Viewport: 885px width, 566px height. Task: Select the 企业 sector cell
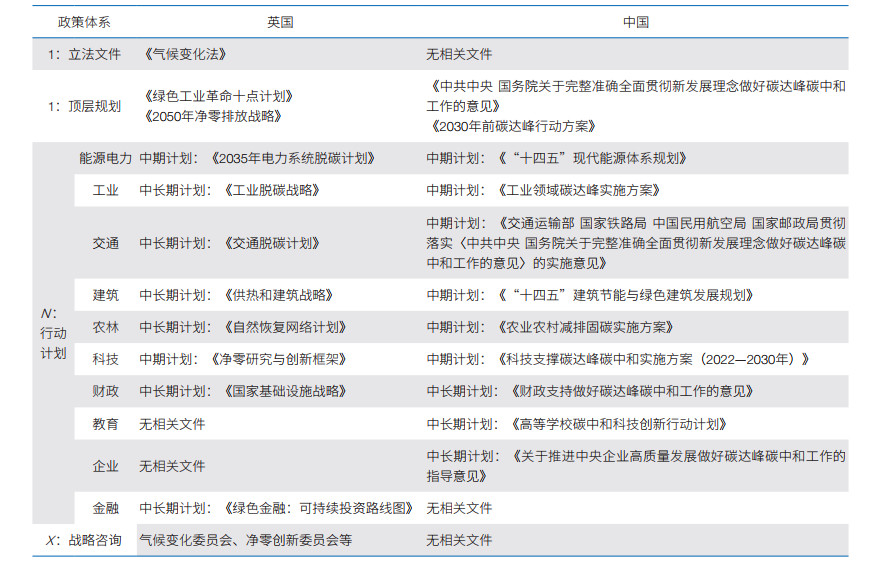click(105, 466)
